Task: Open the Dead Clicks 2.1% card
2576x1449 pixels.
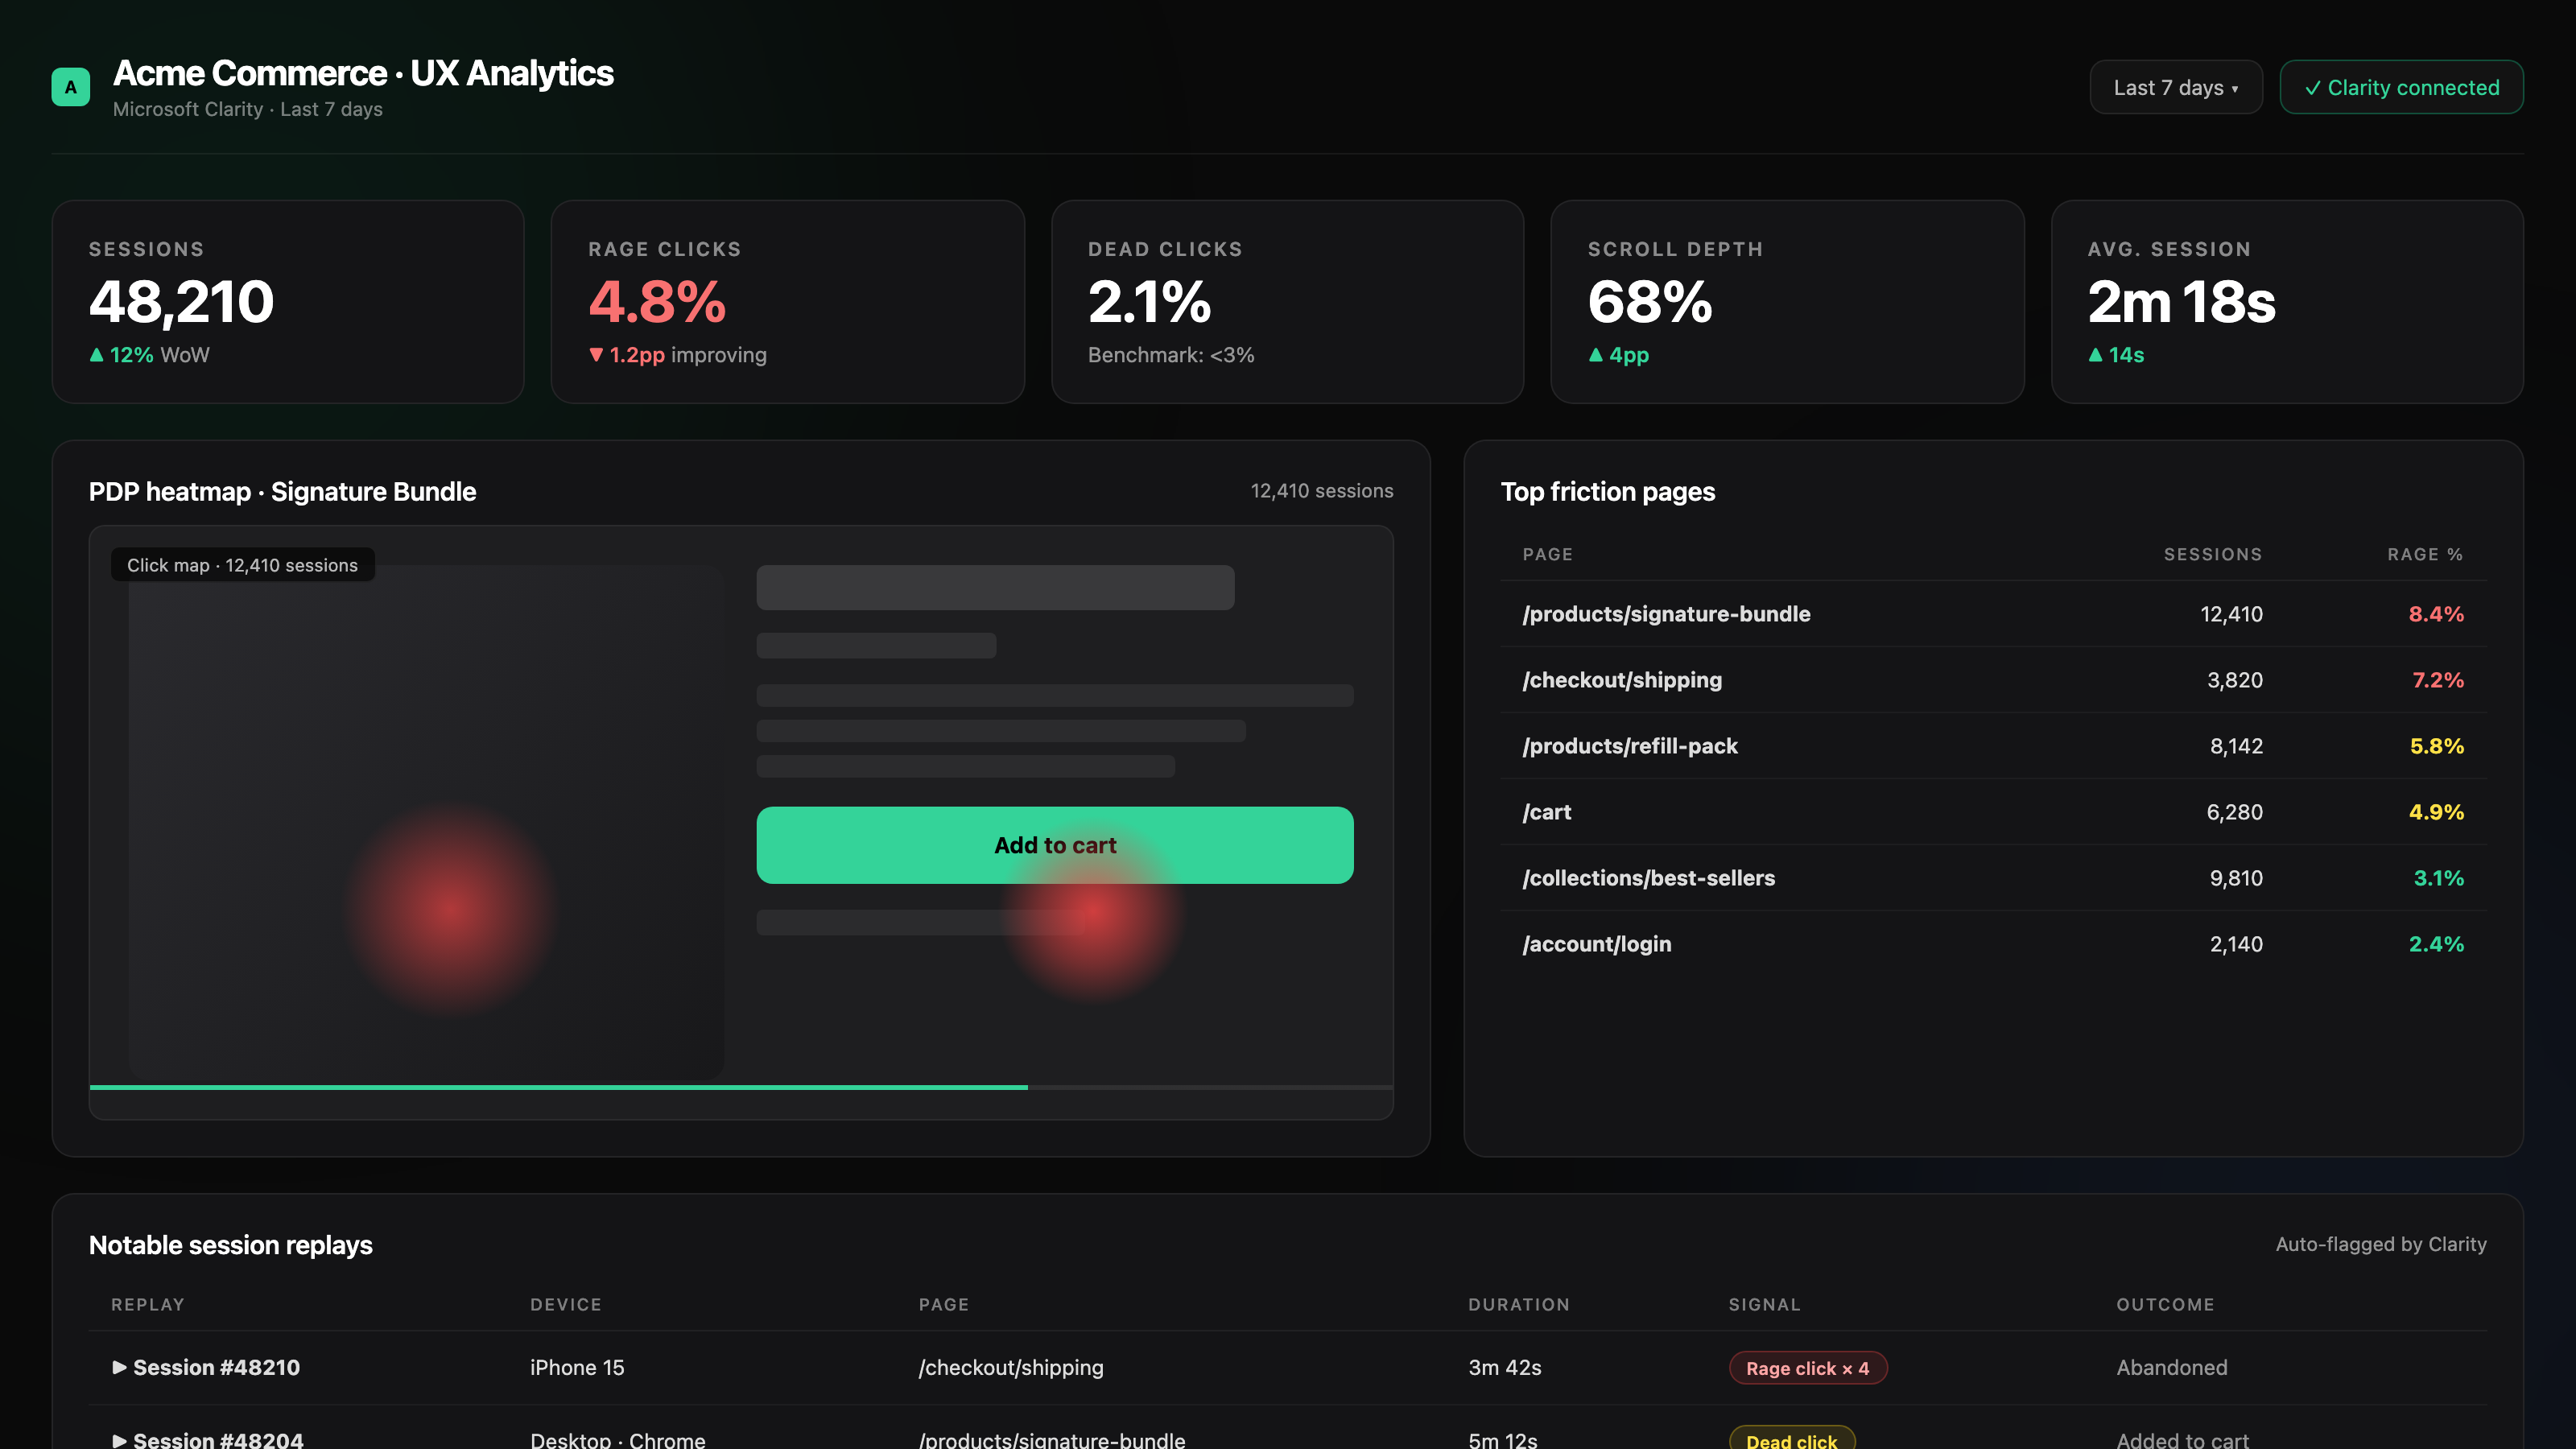Action: point(1287,301)
